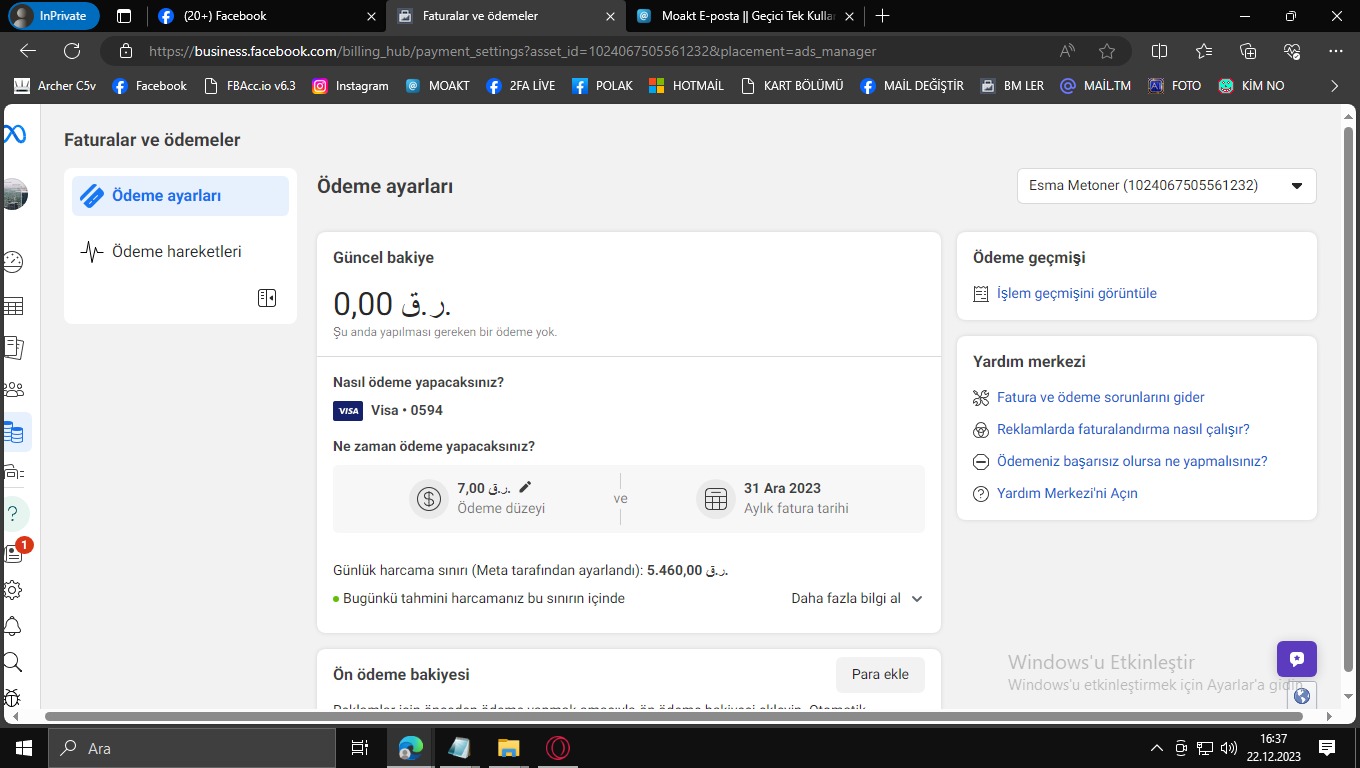Open the KART BÖLÜMÜ bookmark
The height and width of the screenshot is (768, 1360).
pyautogui.click(x=793, y=86)
